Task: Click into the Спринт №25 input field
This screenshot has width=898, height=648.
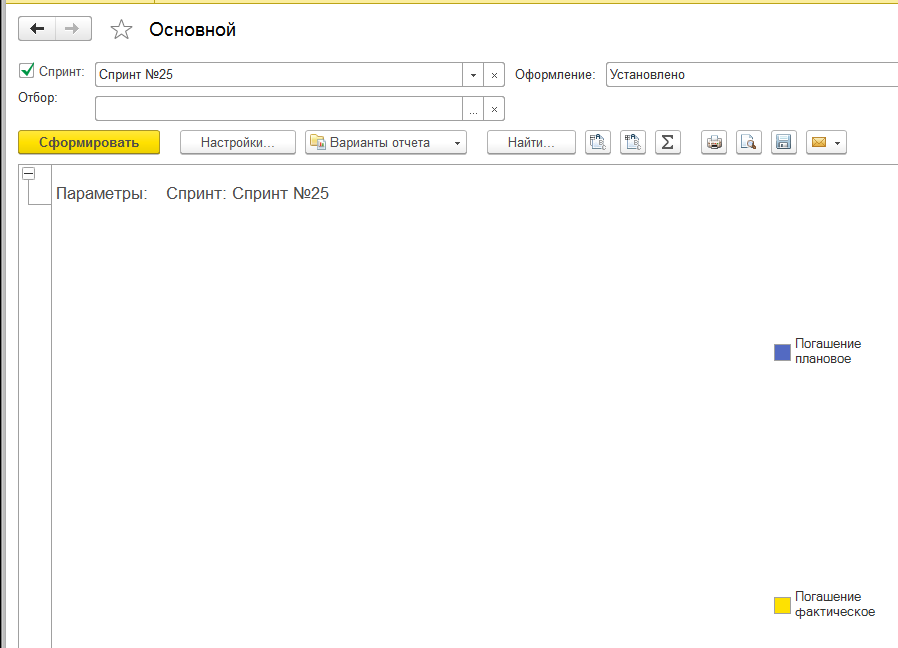Action: (x=279, y=74)
